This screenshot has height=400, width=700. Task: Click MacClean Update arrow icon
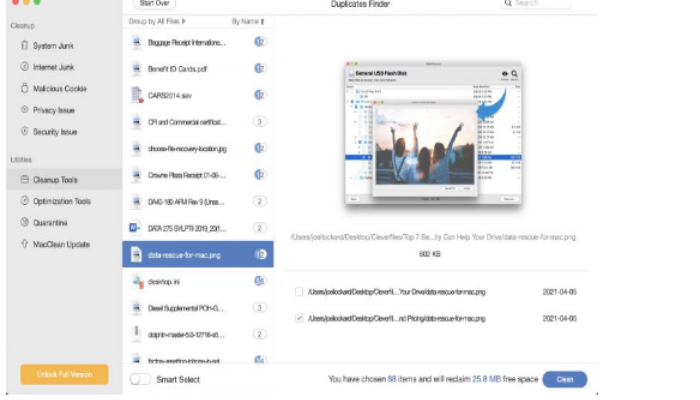pyautogui.click(x=25, y=244)
